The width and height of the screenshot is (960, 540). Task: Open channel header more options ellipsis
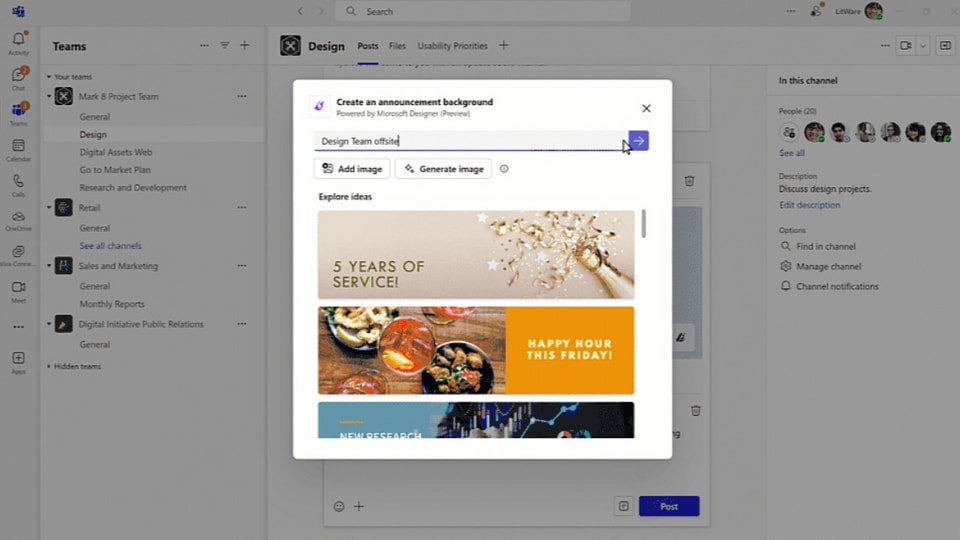885,45
